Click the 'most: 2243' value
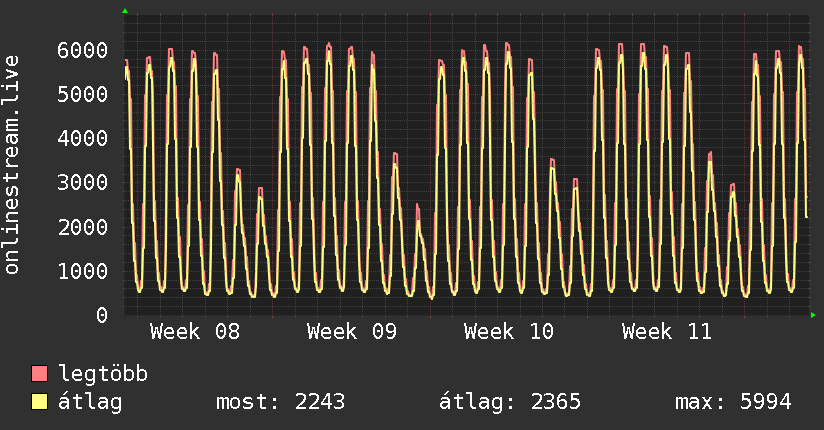 [280, 402]
